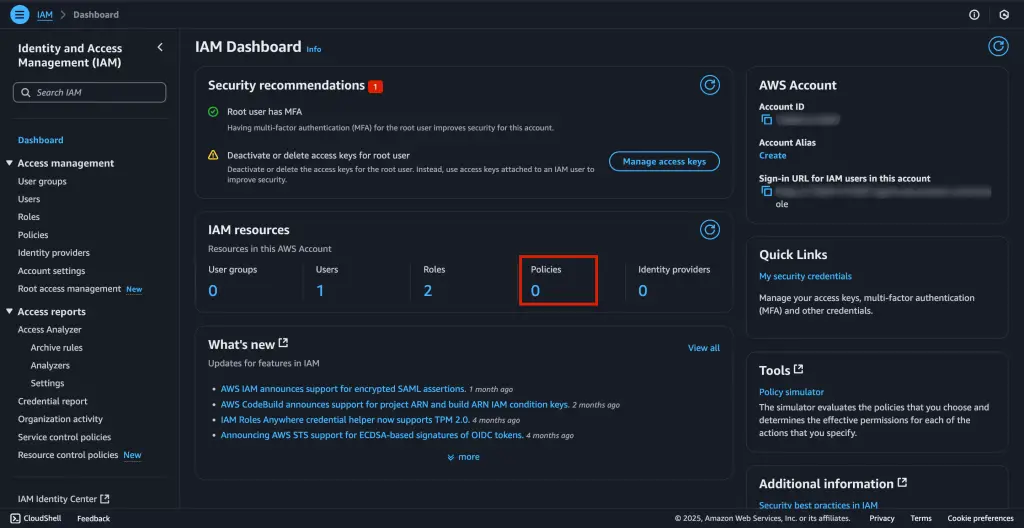The width and height of the screenshot is (1024, 528).
Task: Open encrypted SAML assertions announcement
Action: click(x=343, y=388)
